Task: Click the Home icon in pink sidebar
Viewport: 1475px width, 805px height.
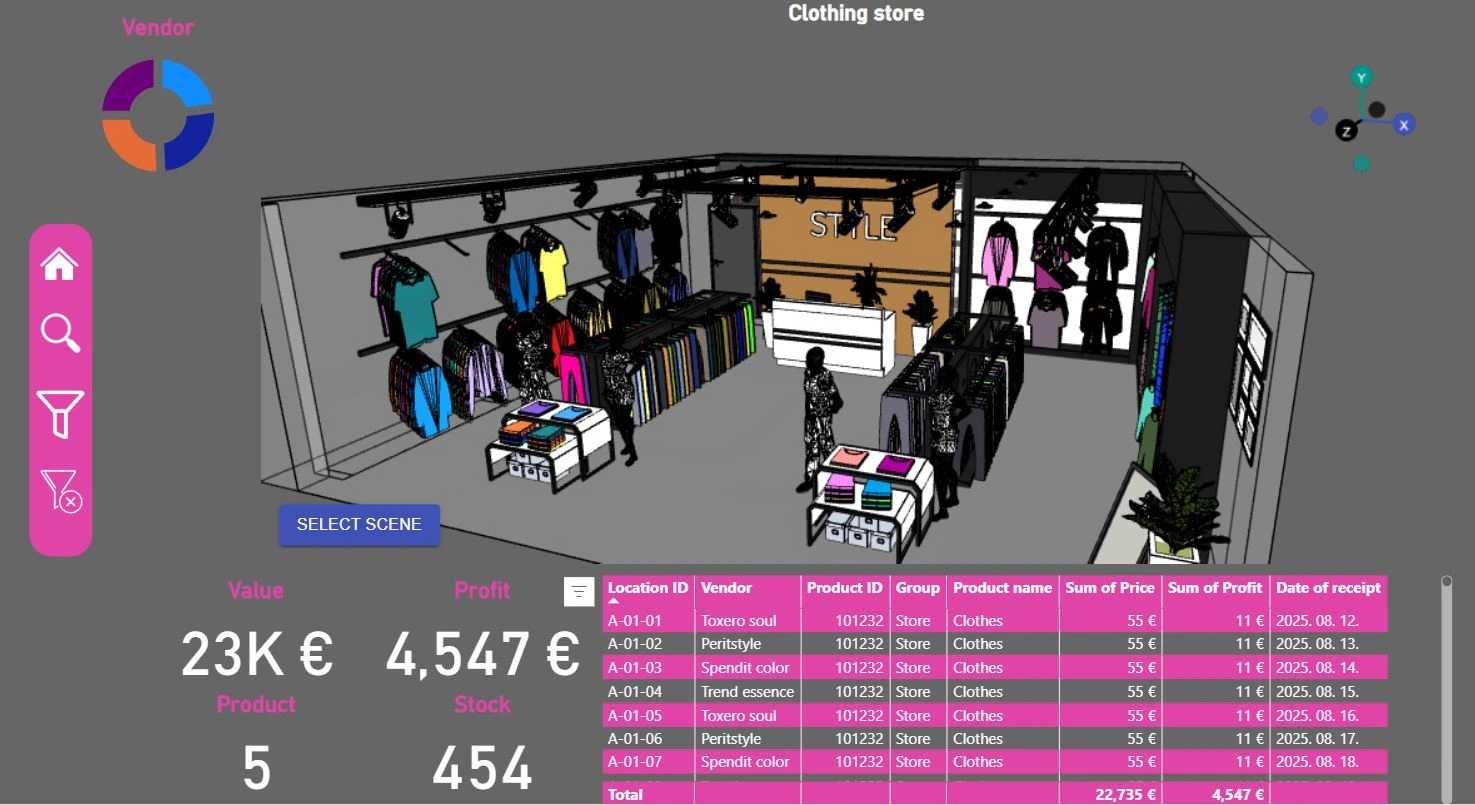Action: pos(60,265)
